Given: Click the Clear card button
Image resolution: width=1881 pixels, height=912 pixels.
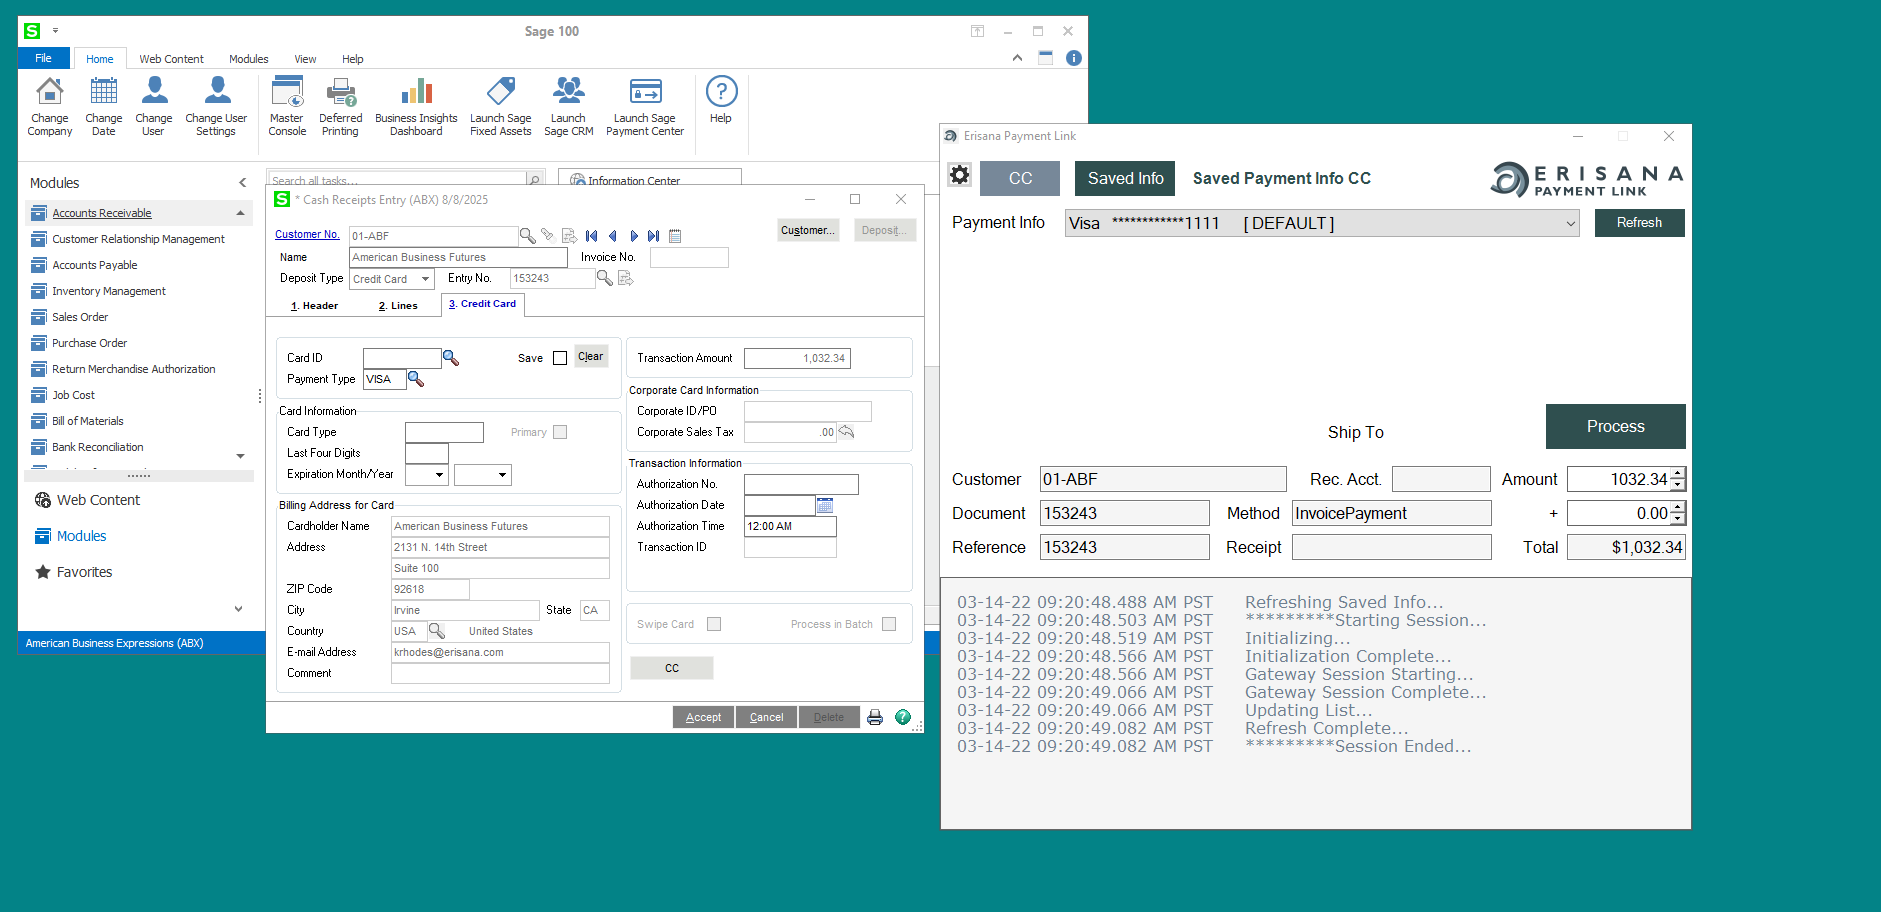Looking at the screenshot, I should click(x=591, y=357).
